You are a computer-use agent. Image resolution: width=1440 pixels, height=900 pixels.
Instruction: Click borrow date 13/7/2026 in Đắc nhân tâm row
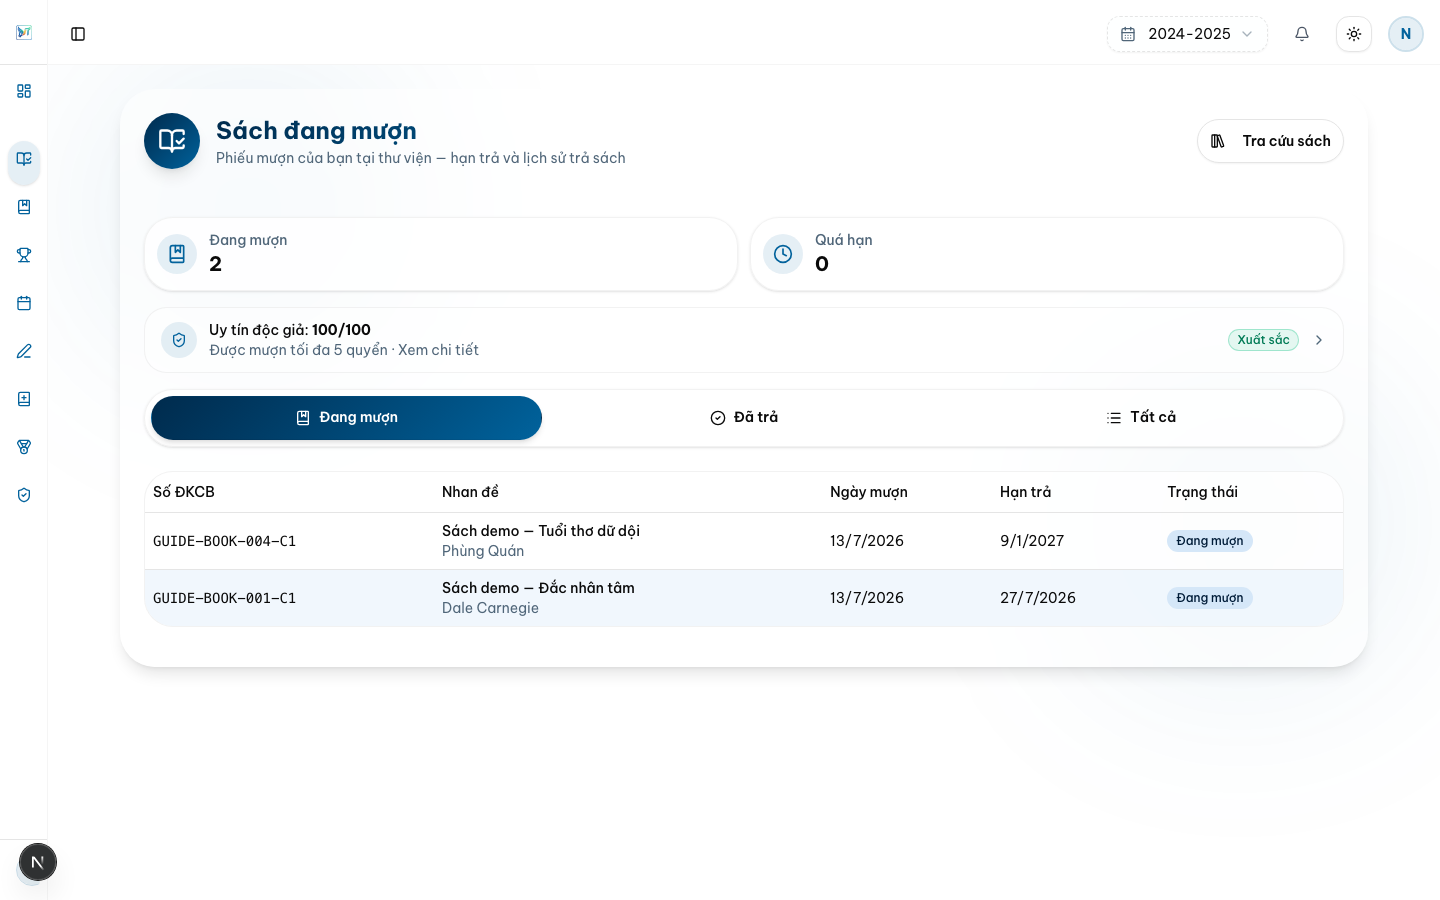867,598
